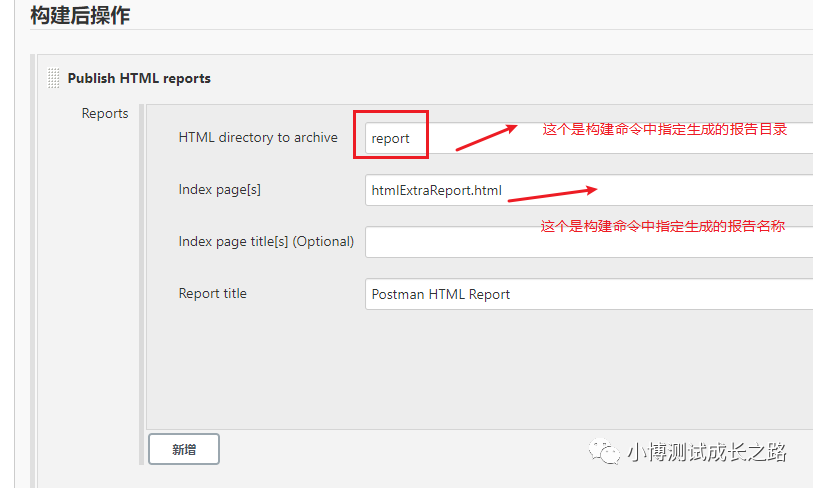Click the Report title label

213,294
